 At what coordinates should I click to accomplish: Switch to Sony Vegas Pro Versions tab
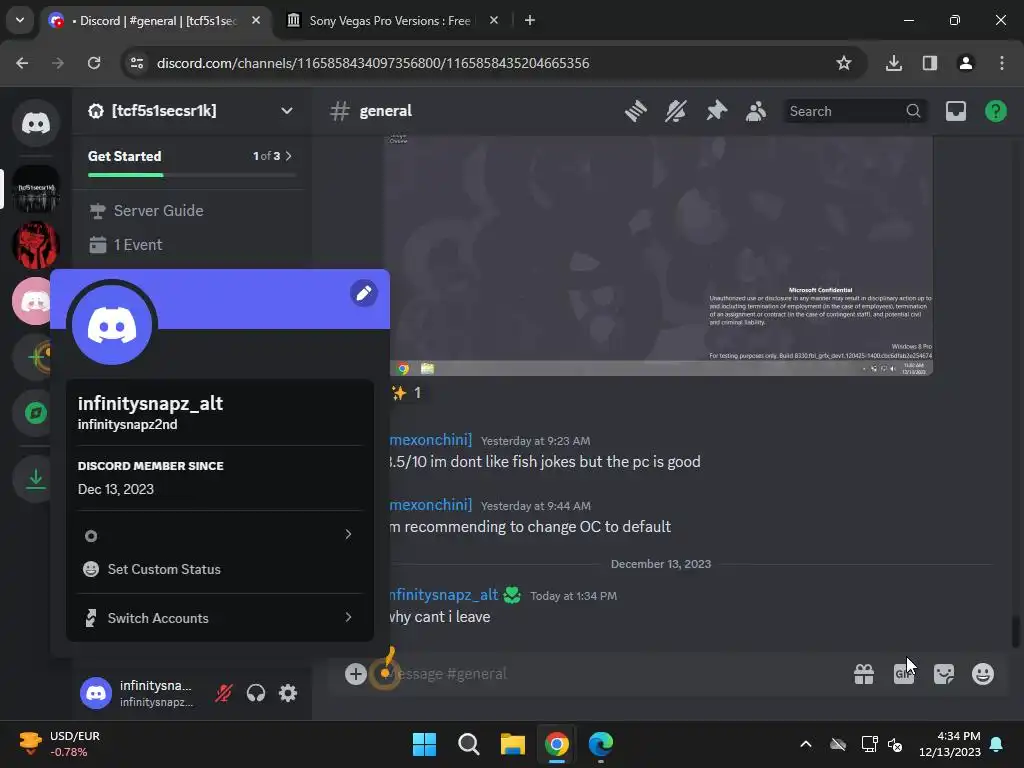389,21
